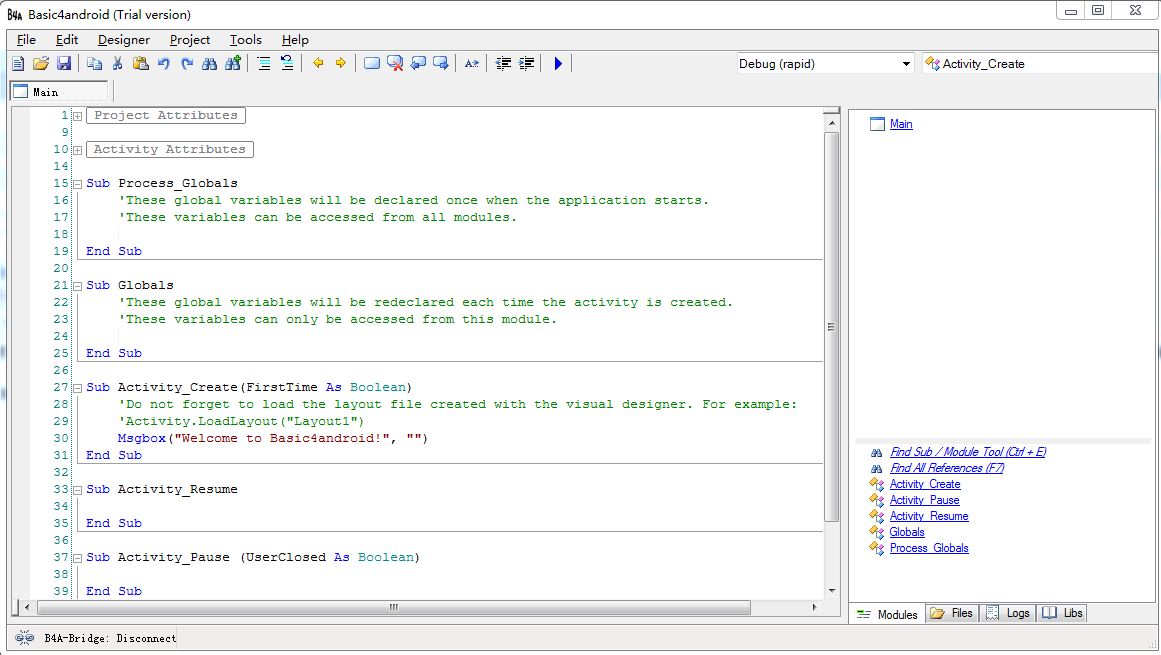1161x655 pixels.
Task: Go to previous bookmark icon
Action: click(418, 64)
